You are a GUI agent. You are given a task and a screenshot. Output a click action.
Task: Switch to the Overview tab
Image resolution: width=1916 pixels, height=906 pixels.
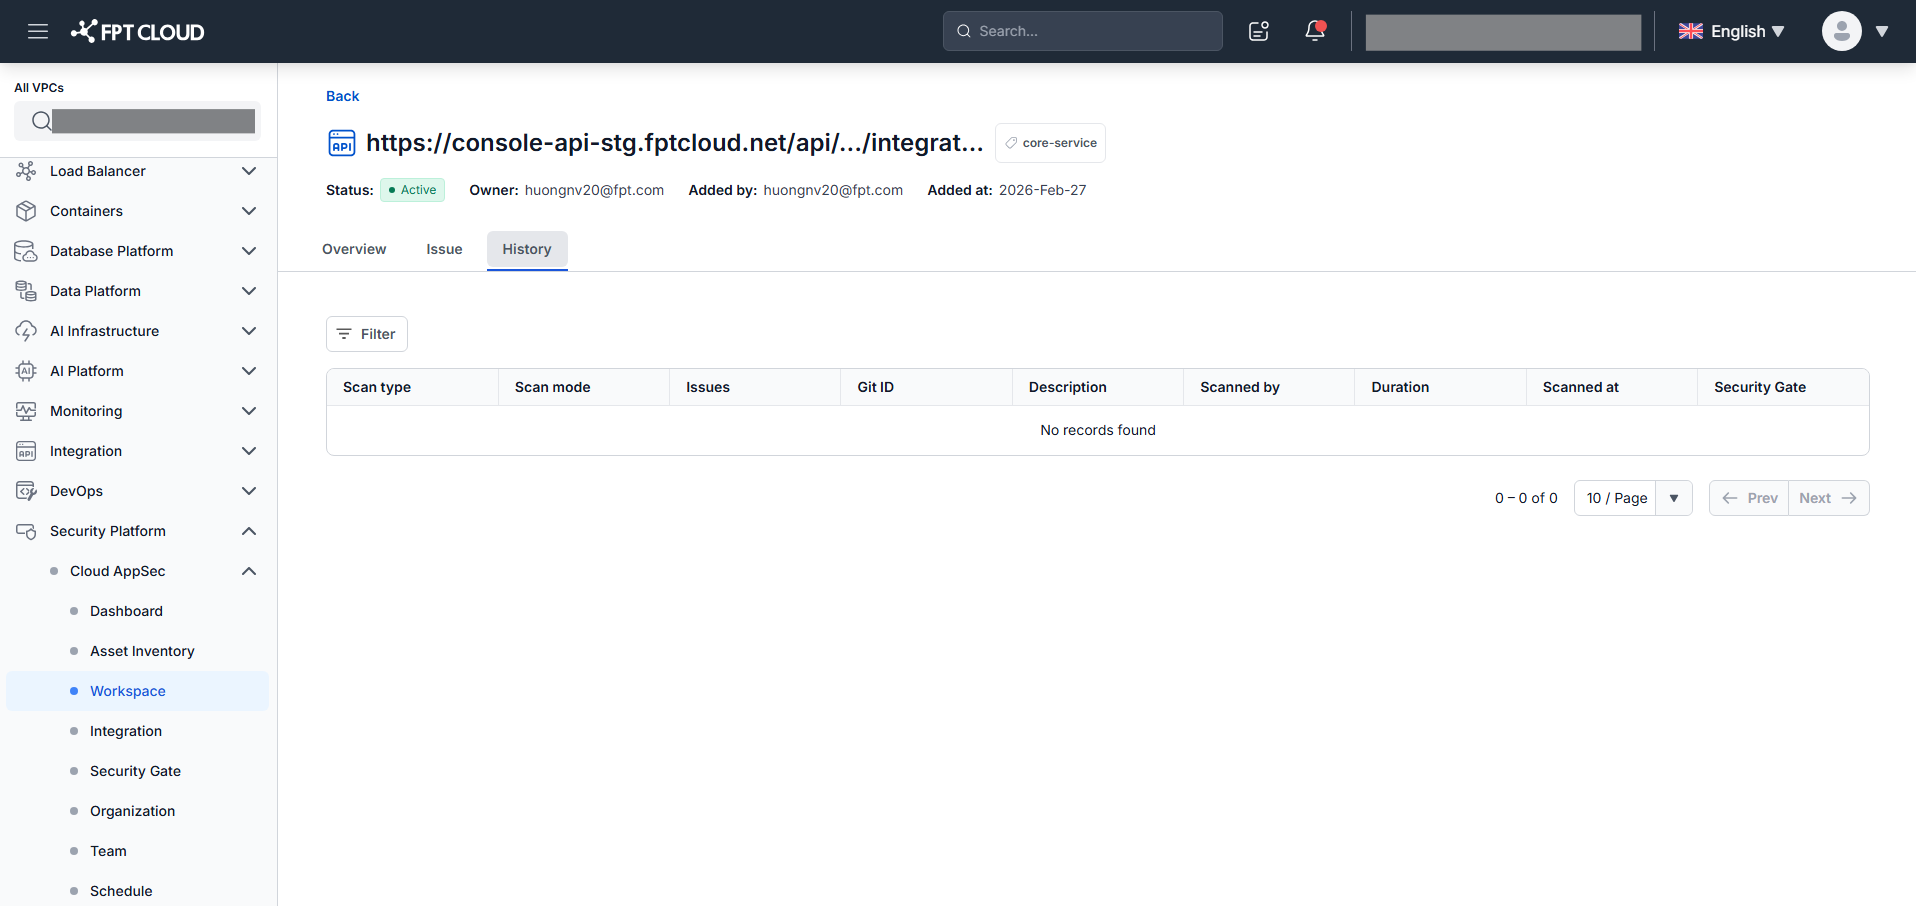[x=354, y=249]
